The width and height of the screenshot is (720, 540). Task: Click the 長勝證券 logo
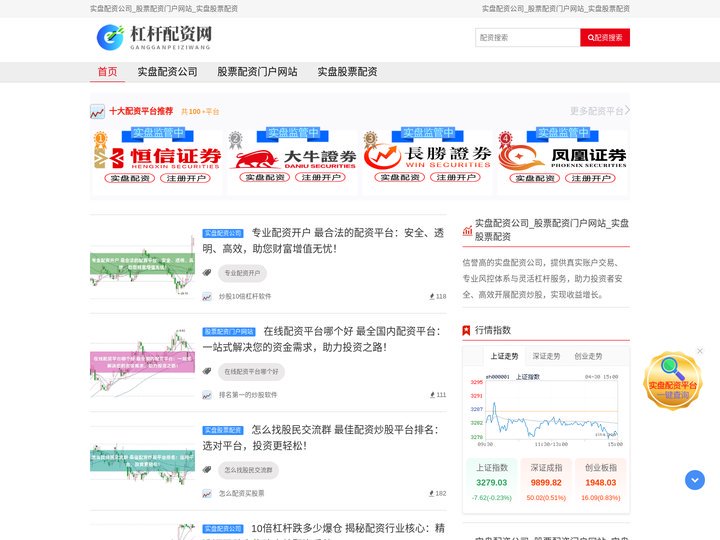tap(428, 157)
